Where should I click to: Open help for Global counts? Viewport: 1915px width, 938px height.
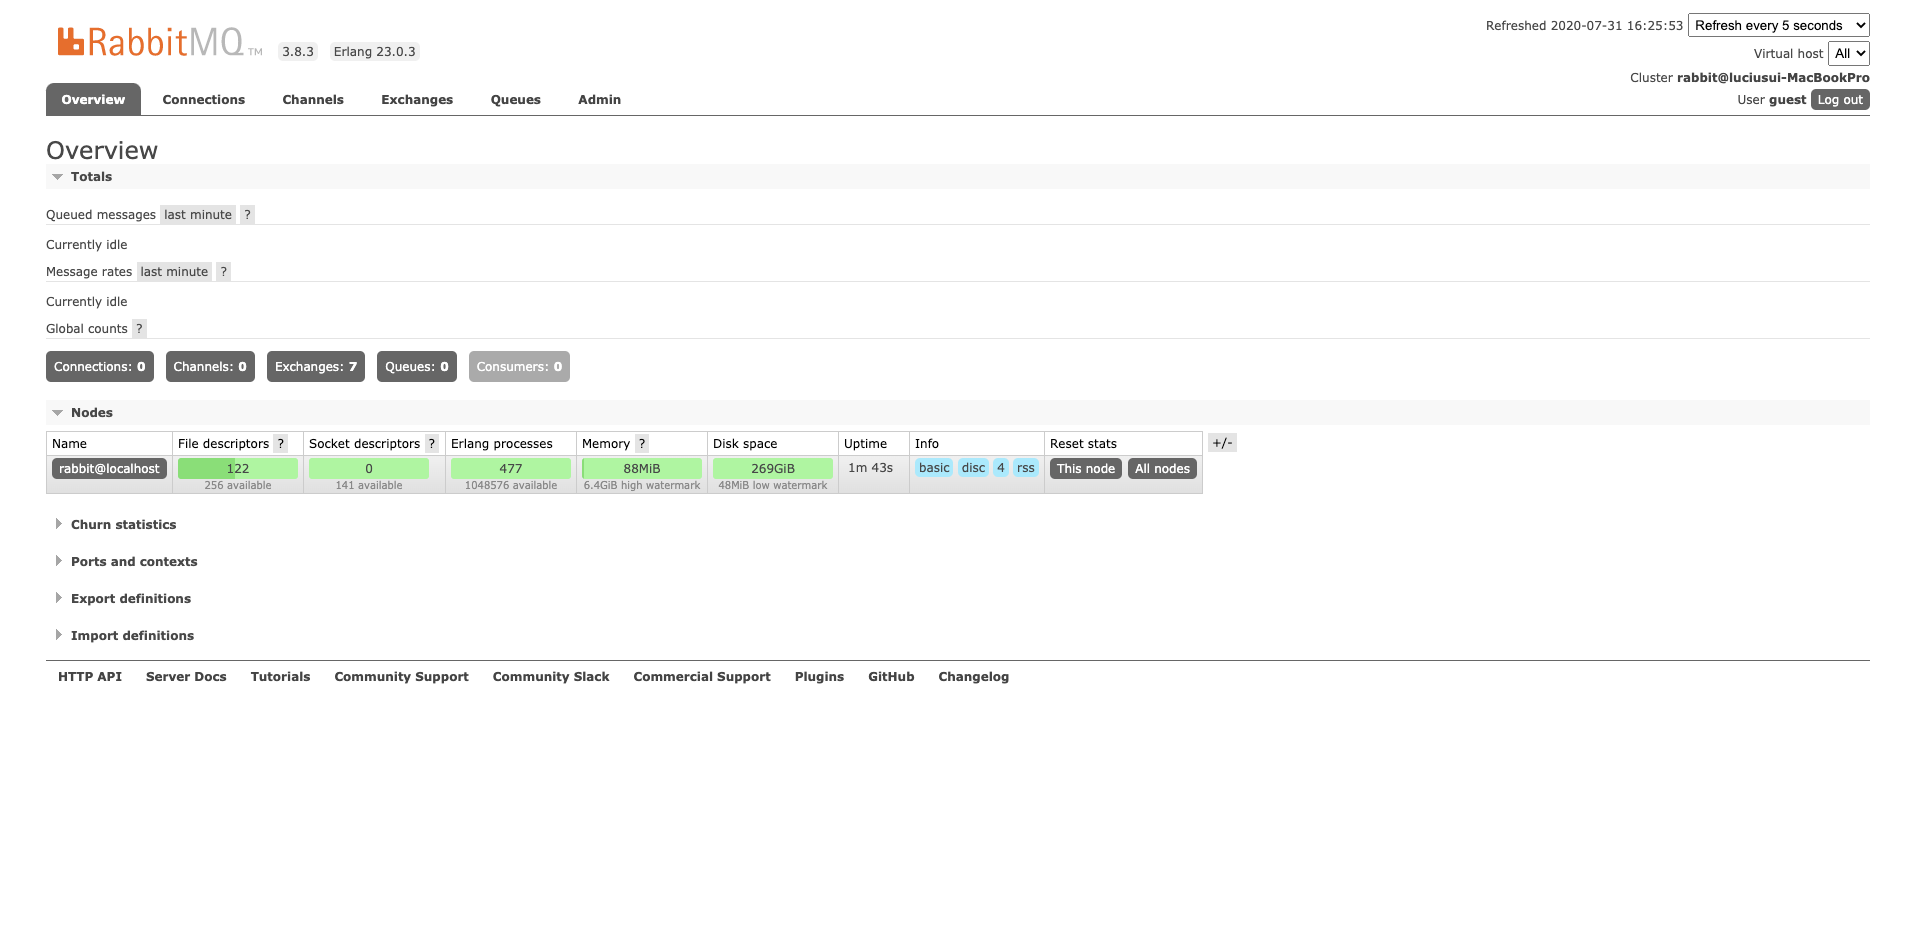click(140, 329)
